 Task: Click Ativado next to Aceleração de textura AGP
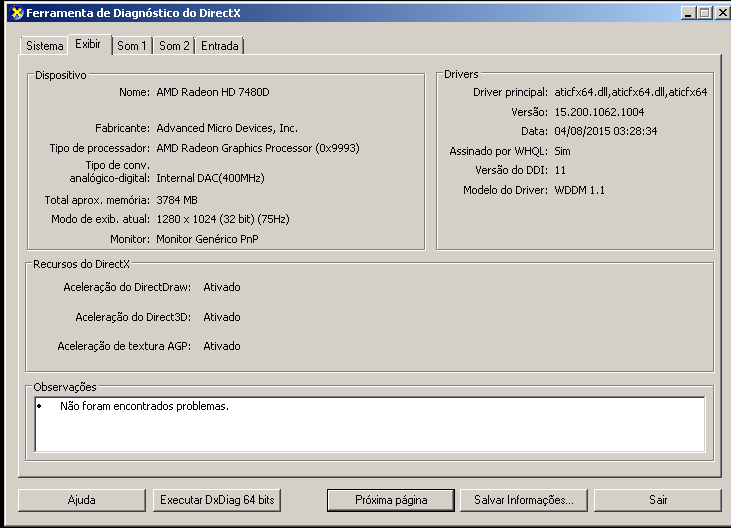(x=222, y=346)
